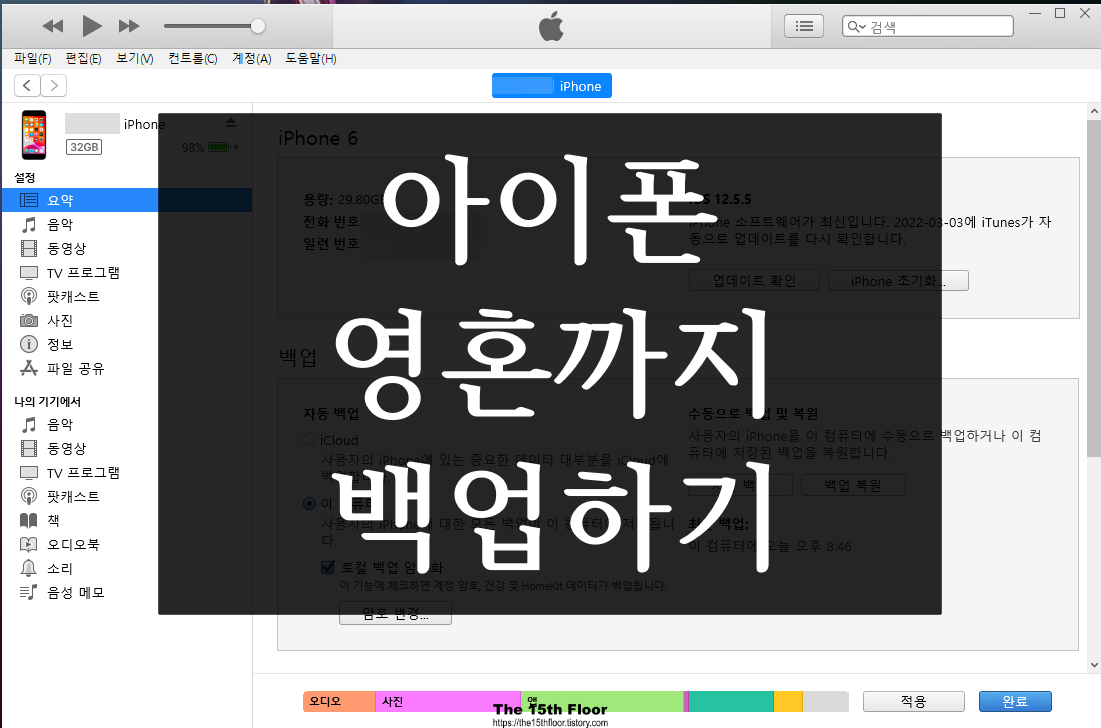
Task: Click the play button
Action: pyautogui.click(x=91, y=27)
